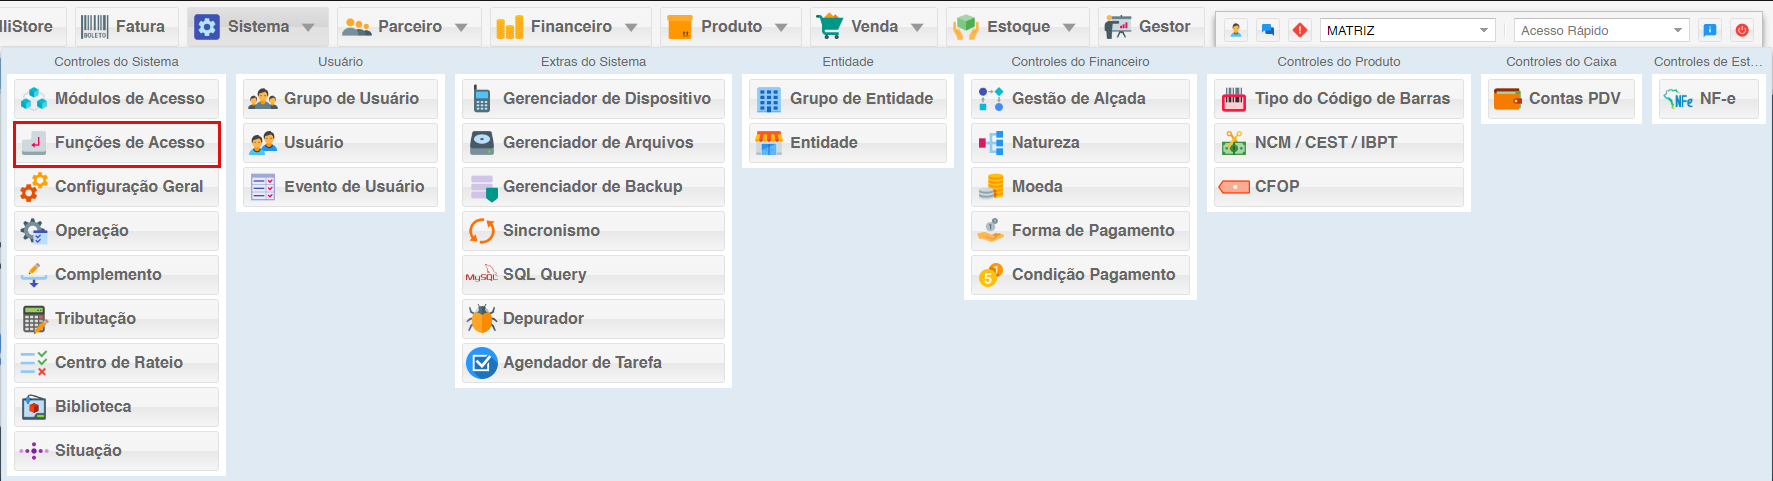Select the Contas PDV entry
The image size is (1773, 481).
pyautogui.click(x=1561, y=99)
